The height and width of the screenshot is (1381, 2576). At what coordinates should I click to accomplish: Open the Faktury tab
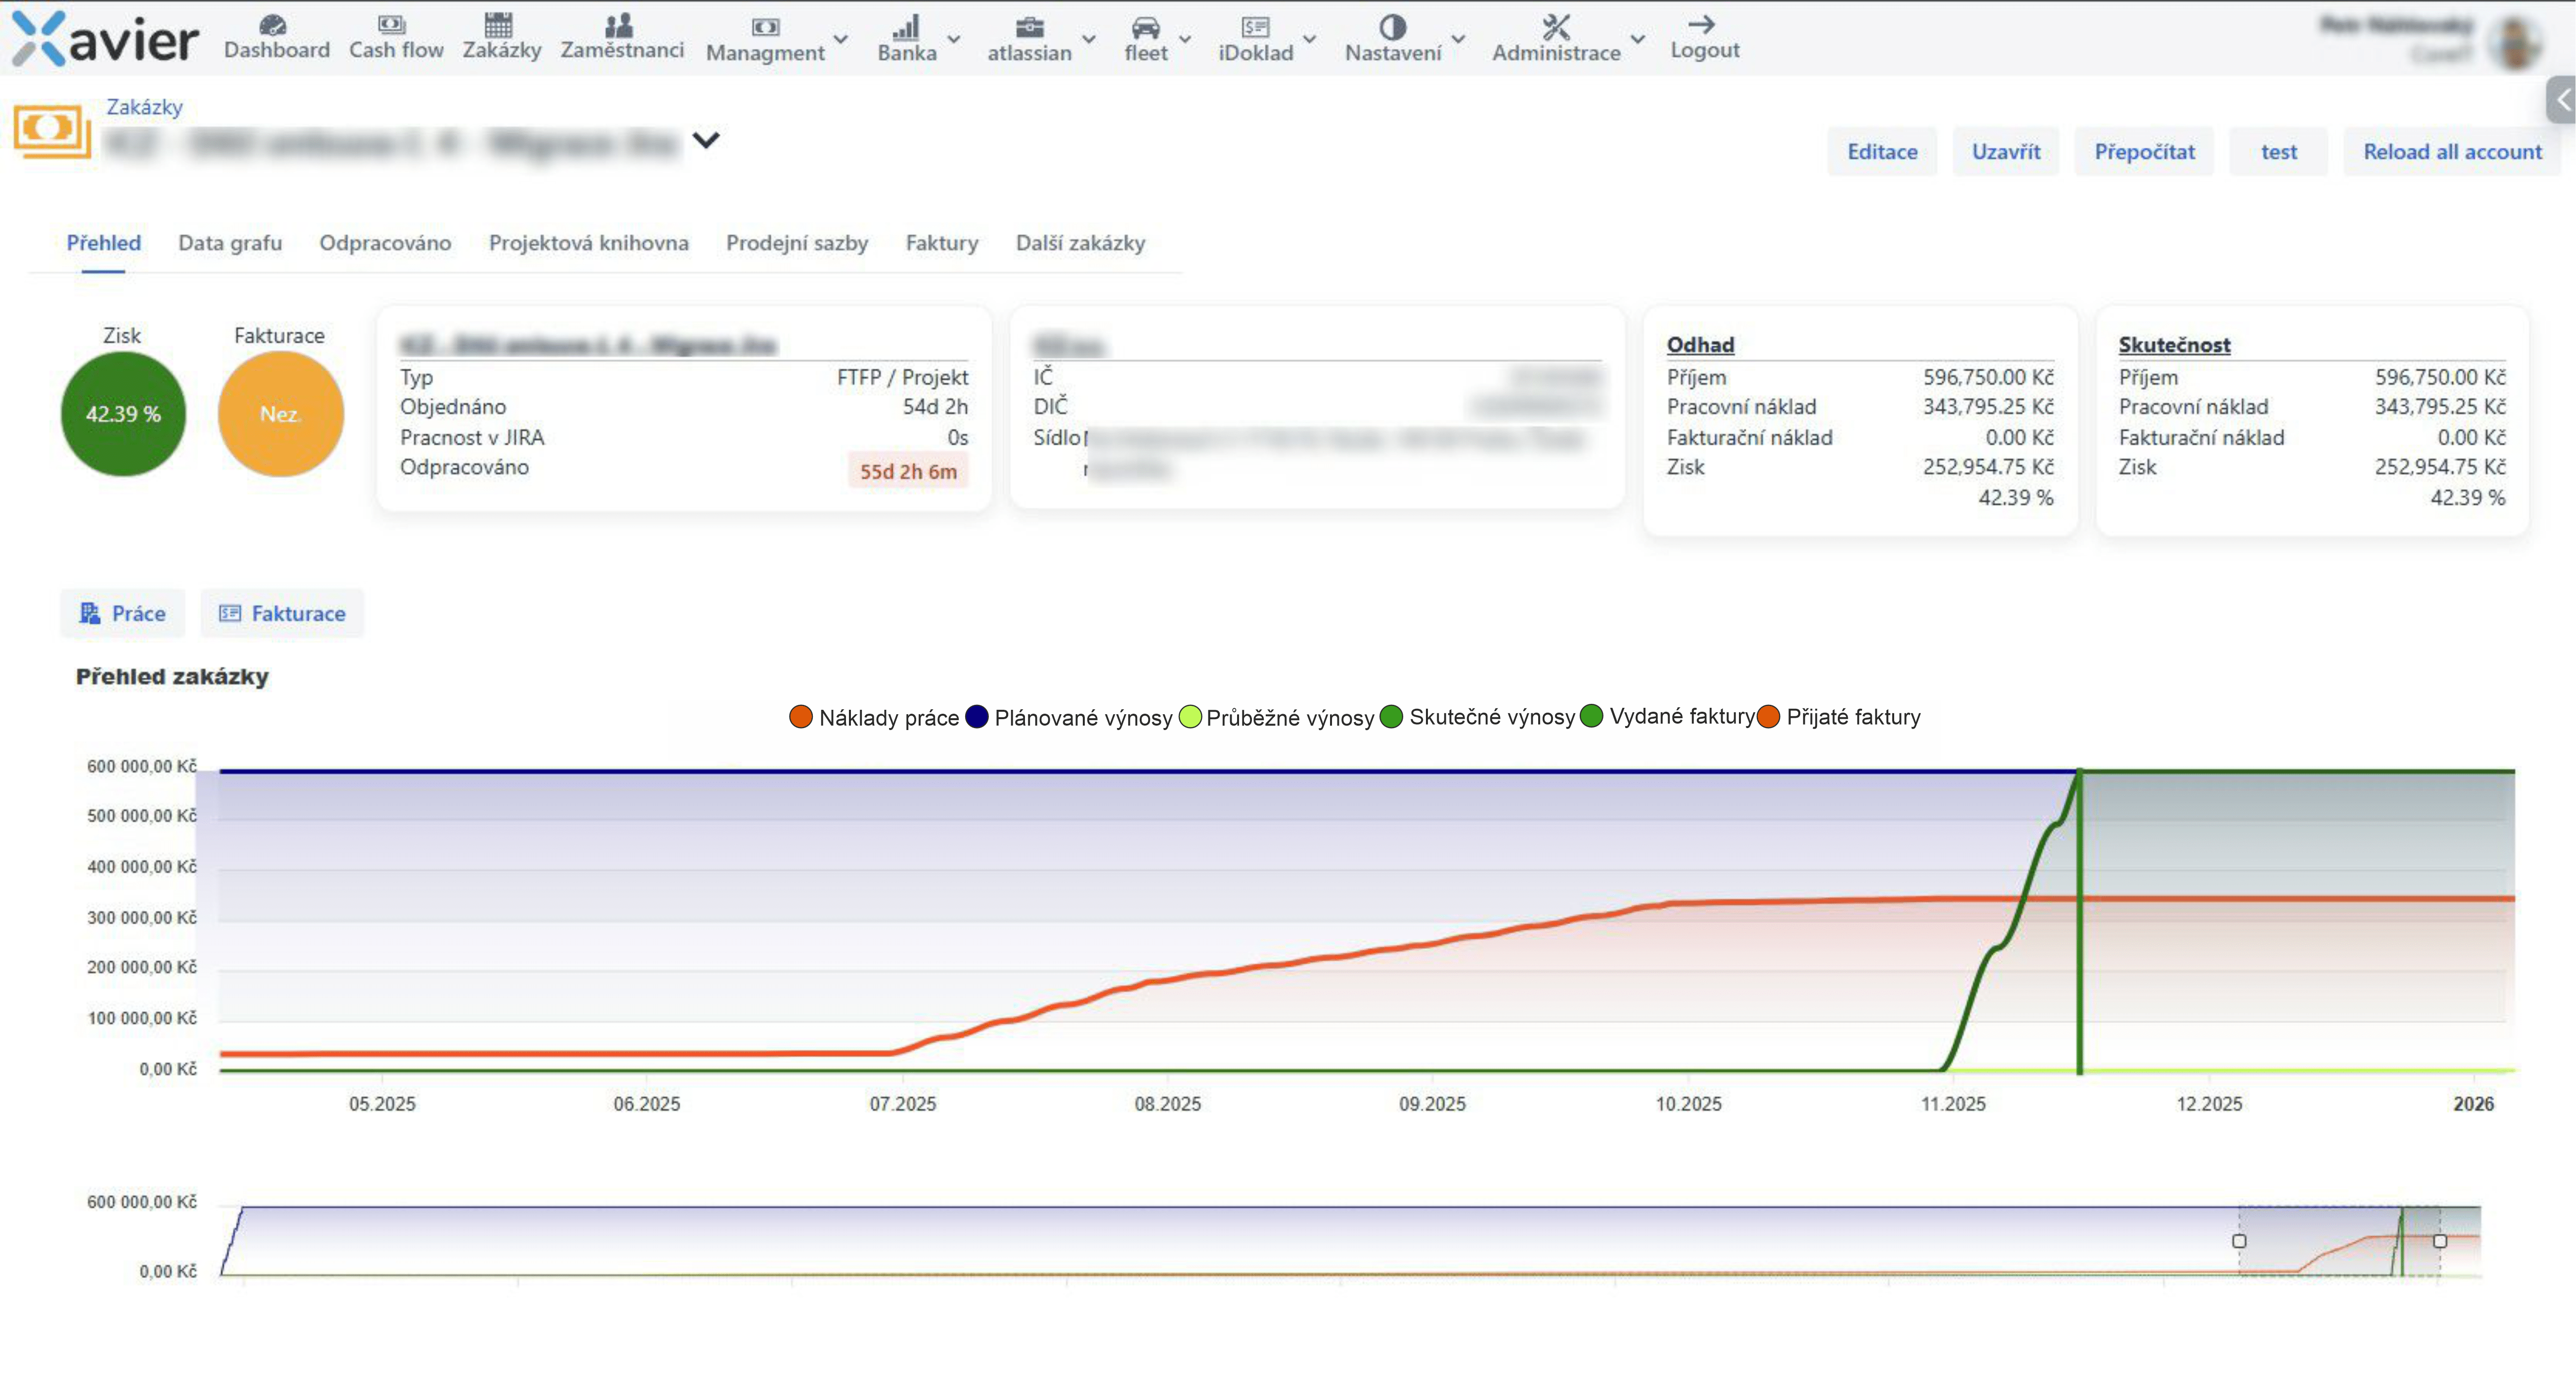tap(941, 243)
